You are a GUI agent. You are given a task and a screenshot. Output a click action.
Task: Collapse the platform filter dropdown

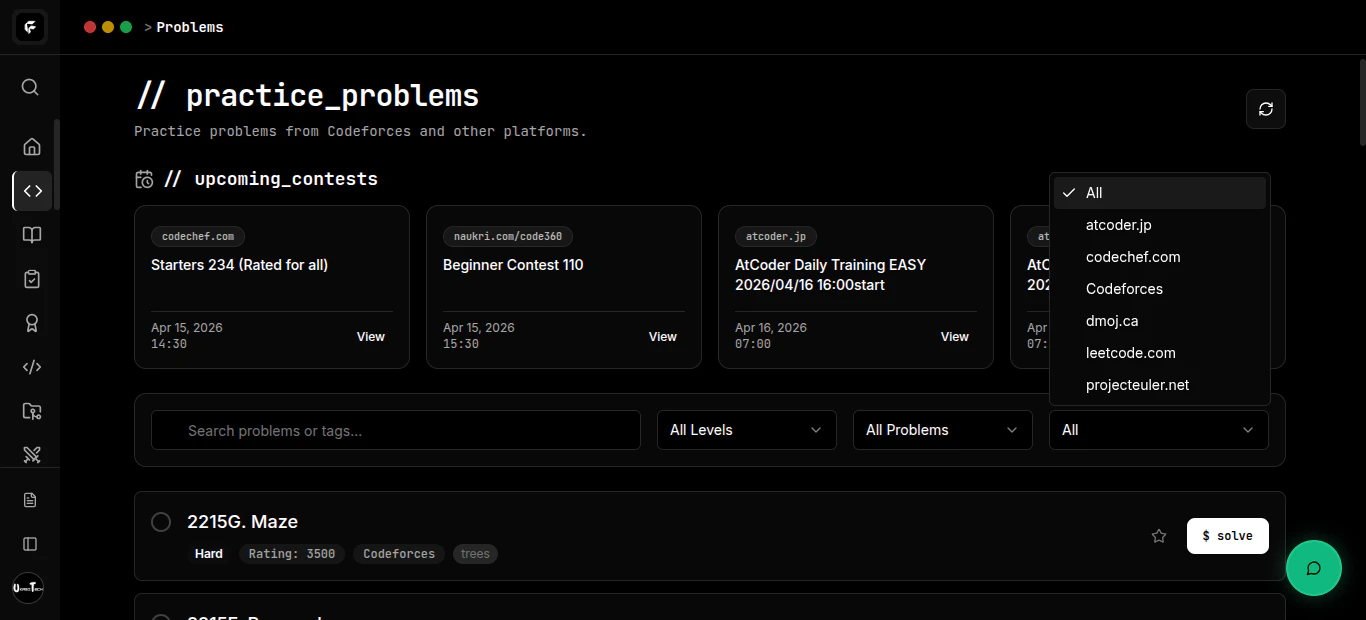pos(1158,430)
